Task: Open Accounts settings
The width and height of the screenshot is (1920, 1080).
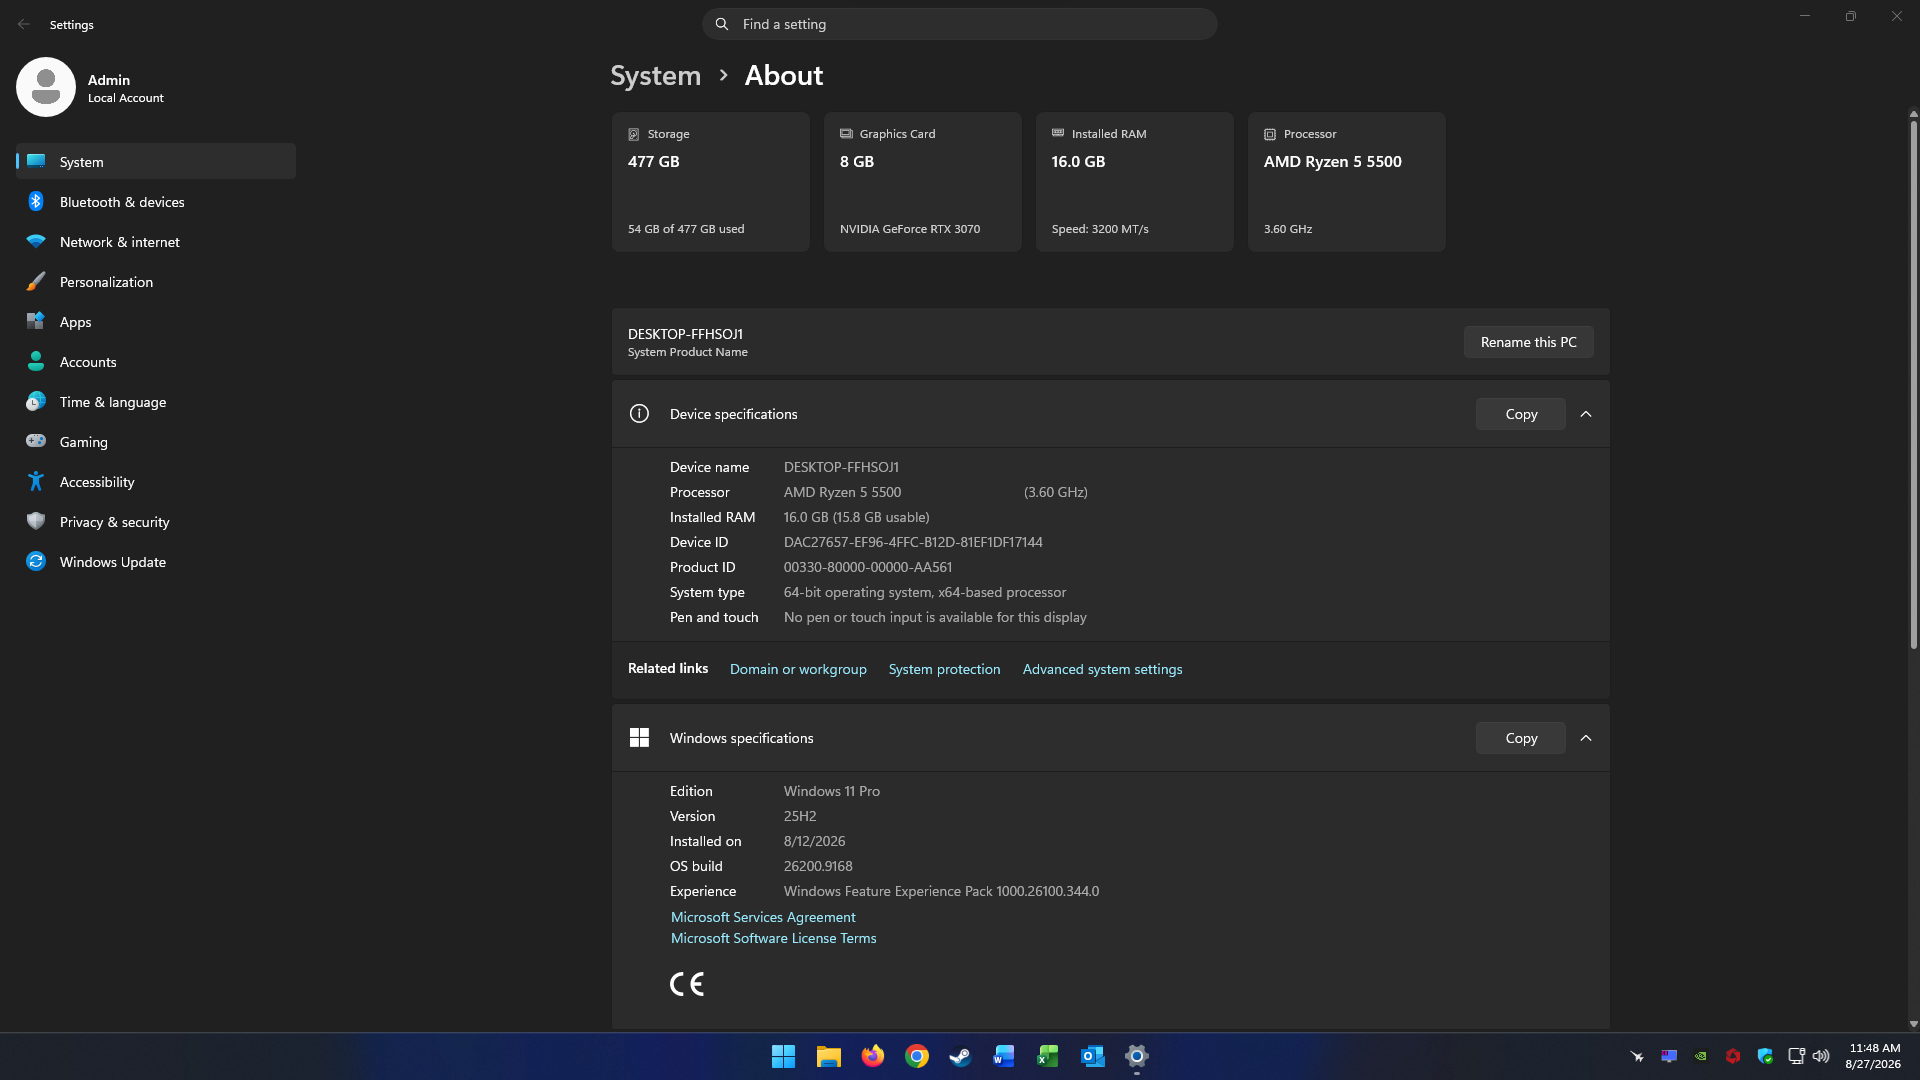Action: pos(156,362)
